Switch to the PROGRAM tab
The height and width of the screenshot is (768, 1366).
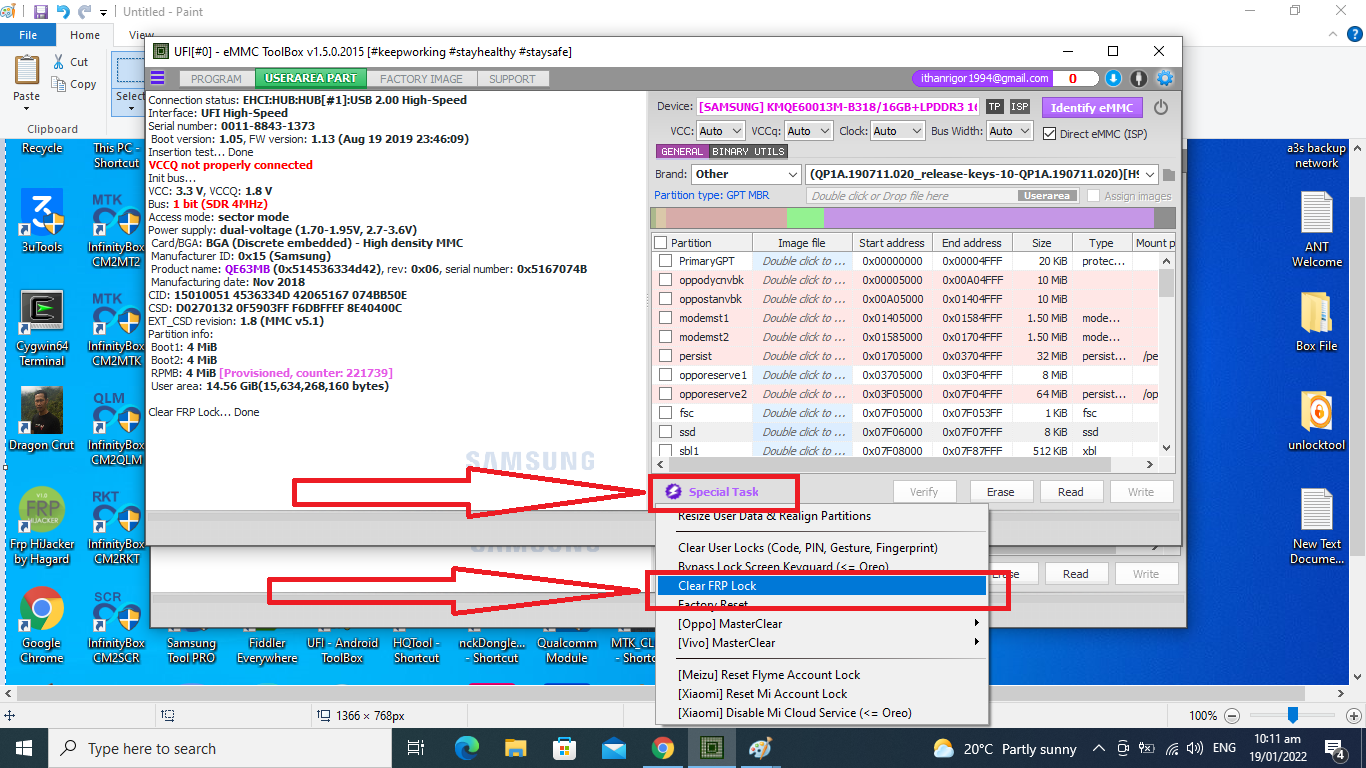216,78
